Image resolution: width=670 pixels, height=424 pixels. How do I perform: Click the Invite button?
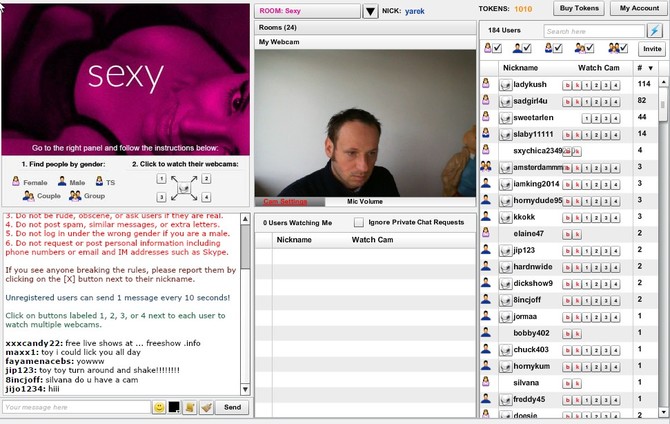coord(652,49)
